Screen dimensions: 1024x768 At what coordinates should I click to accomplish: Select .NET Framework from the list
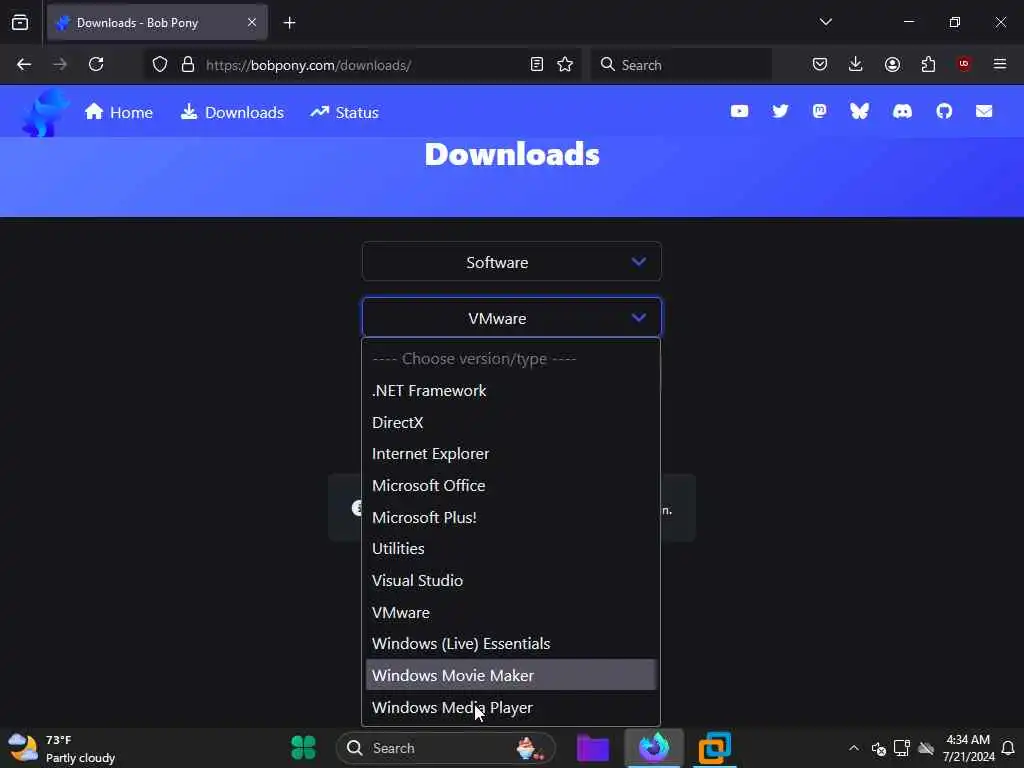(511, 391)
